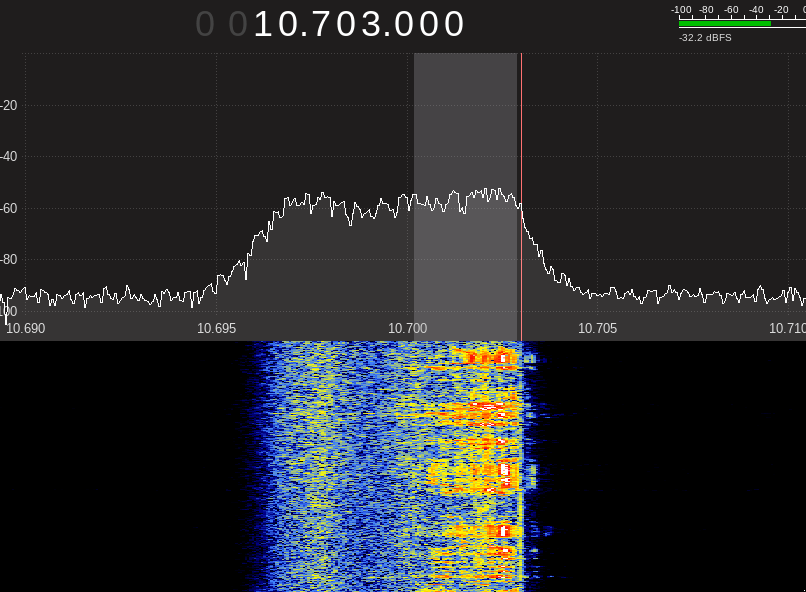Click the -80 dB level axis label
This screenshot has height=592, width=806.
pos(9,260)
